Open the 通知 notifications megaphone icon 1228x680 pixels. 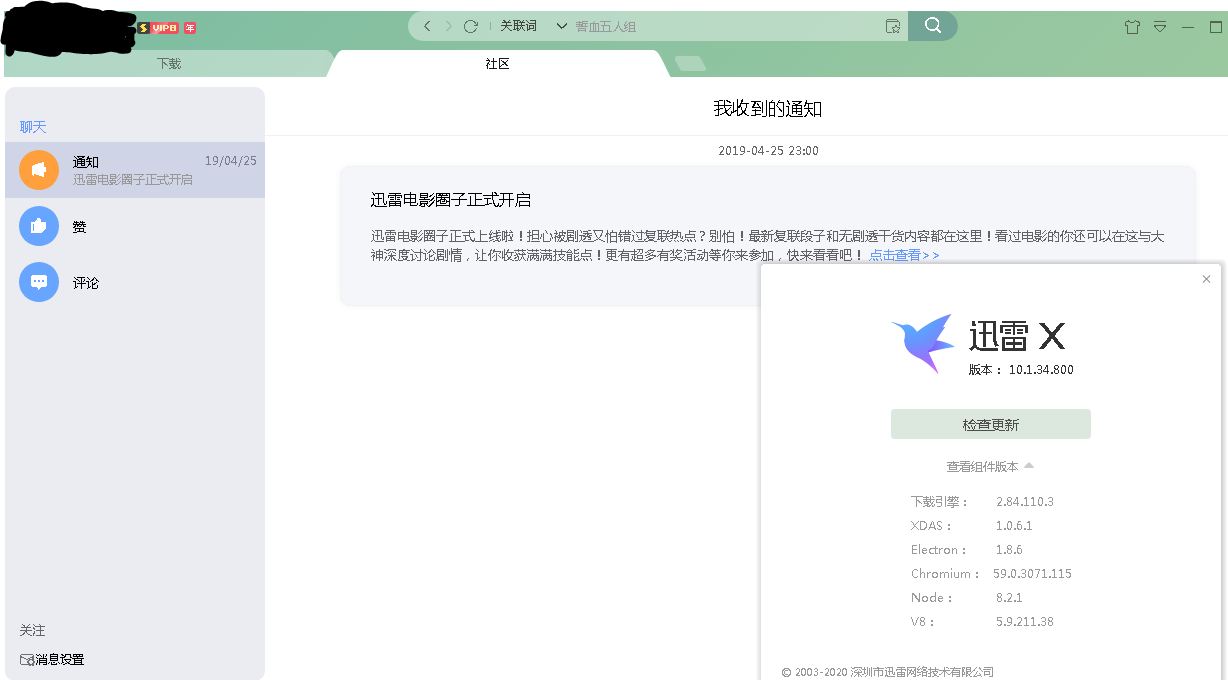pyautogui.click(x=38, y=170)
